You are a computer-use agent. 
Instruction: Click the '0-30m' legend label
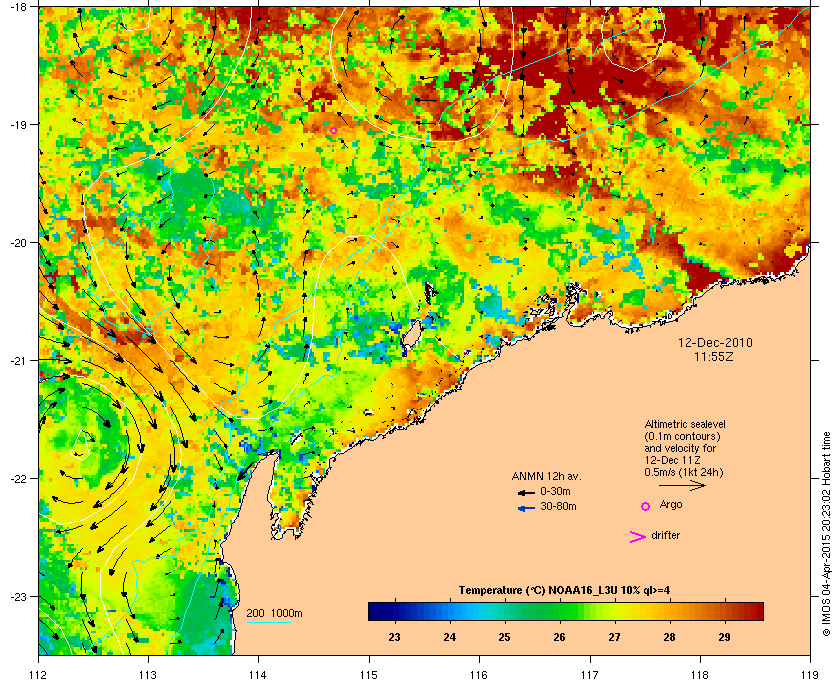tap(555, 491)
